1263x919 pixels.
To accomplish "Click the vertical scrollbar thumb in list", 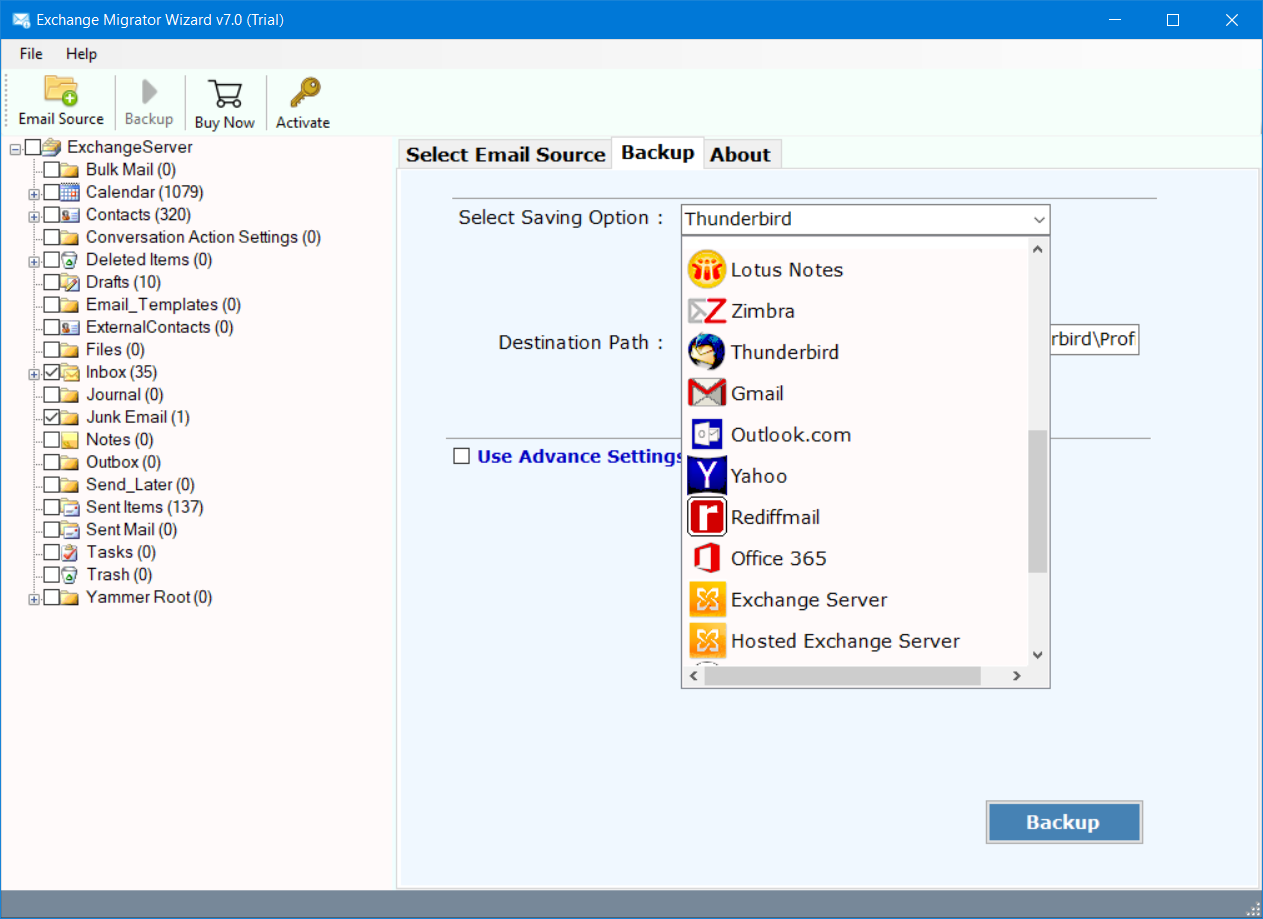I will coord(1038,501).
